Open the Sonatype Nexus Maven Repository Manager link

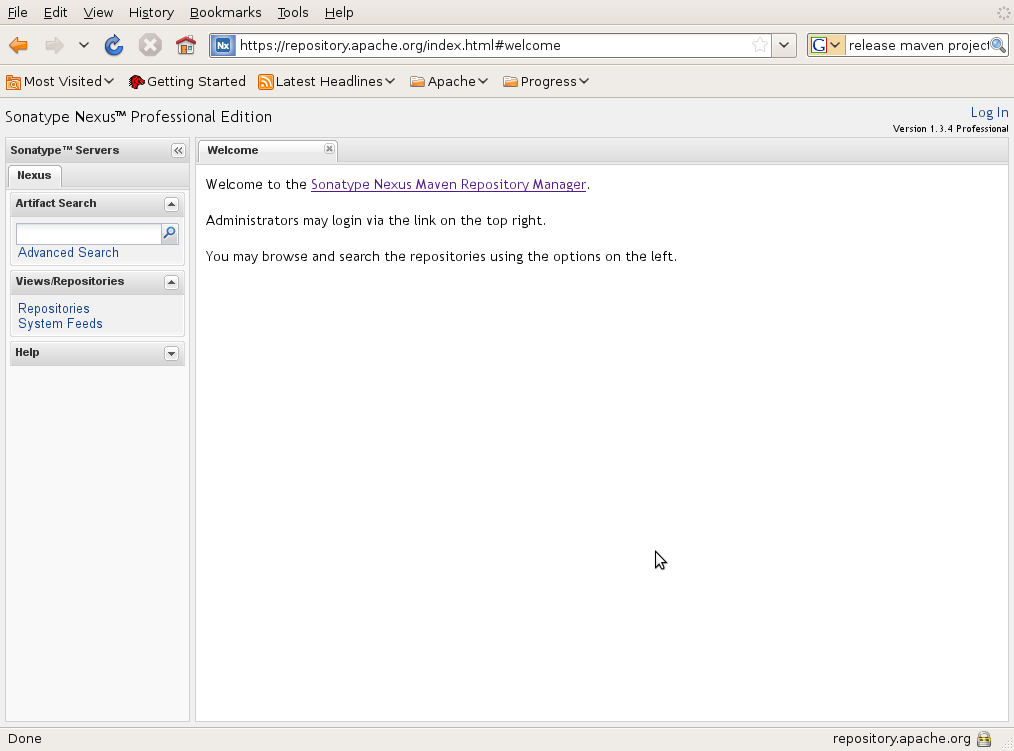click(x=448, y=184)
